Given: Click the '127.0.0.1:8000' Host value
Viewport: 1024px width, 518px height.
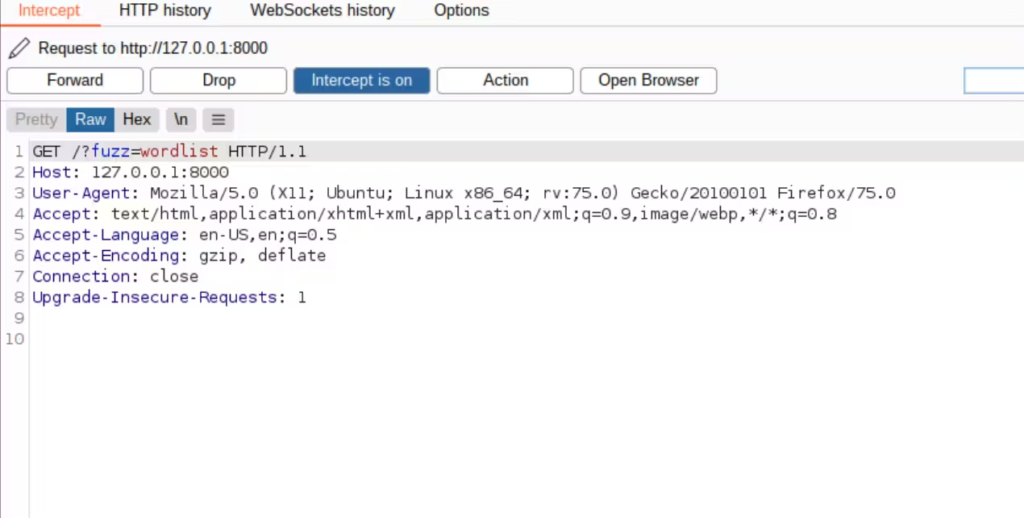Looking at the screenshot, I should (160, 172).
